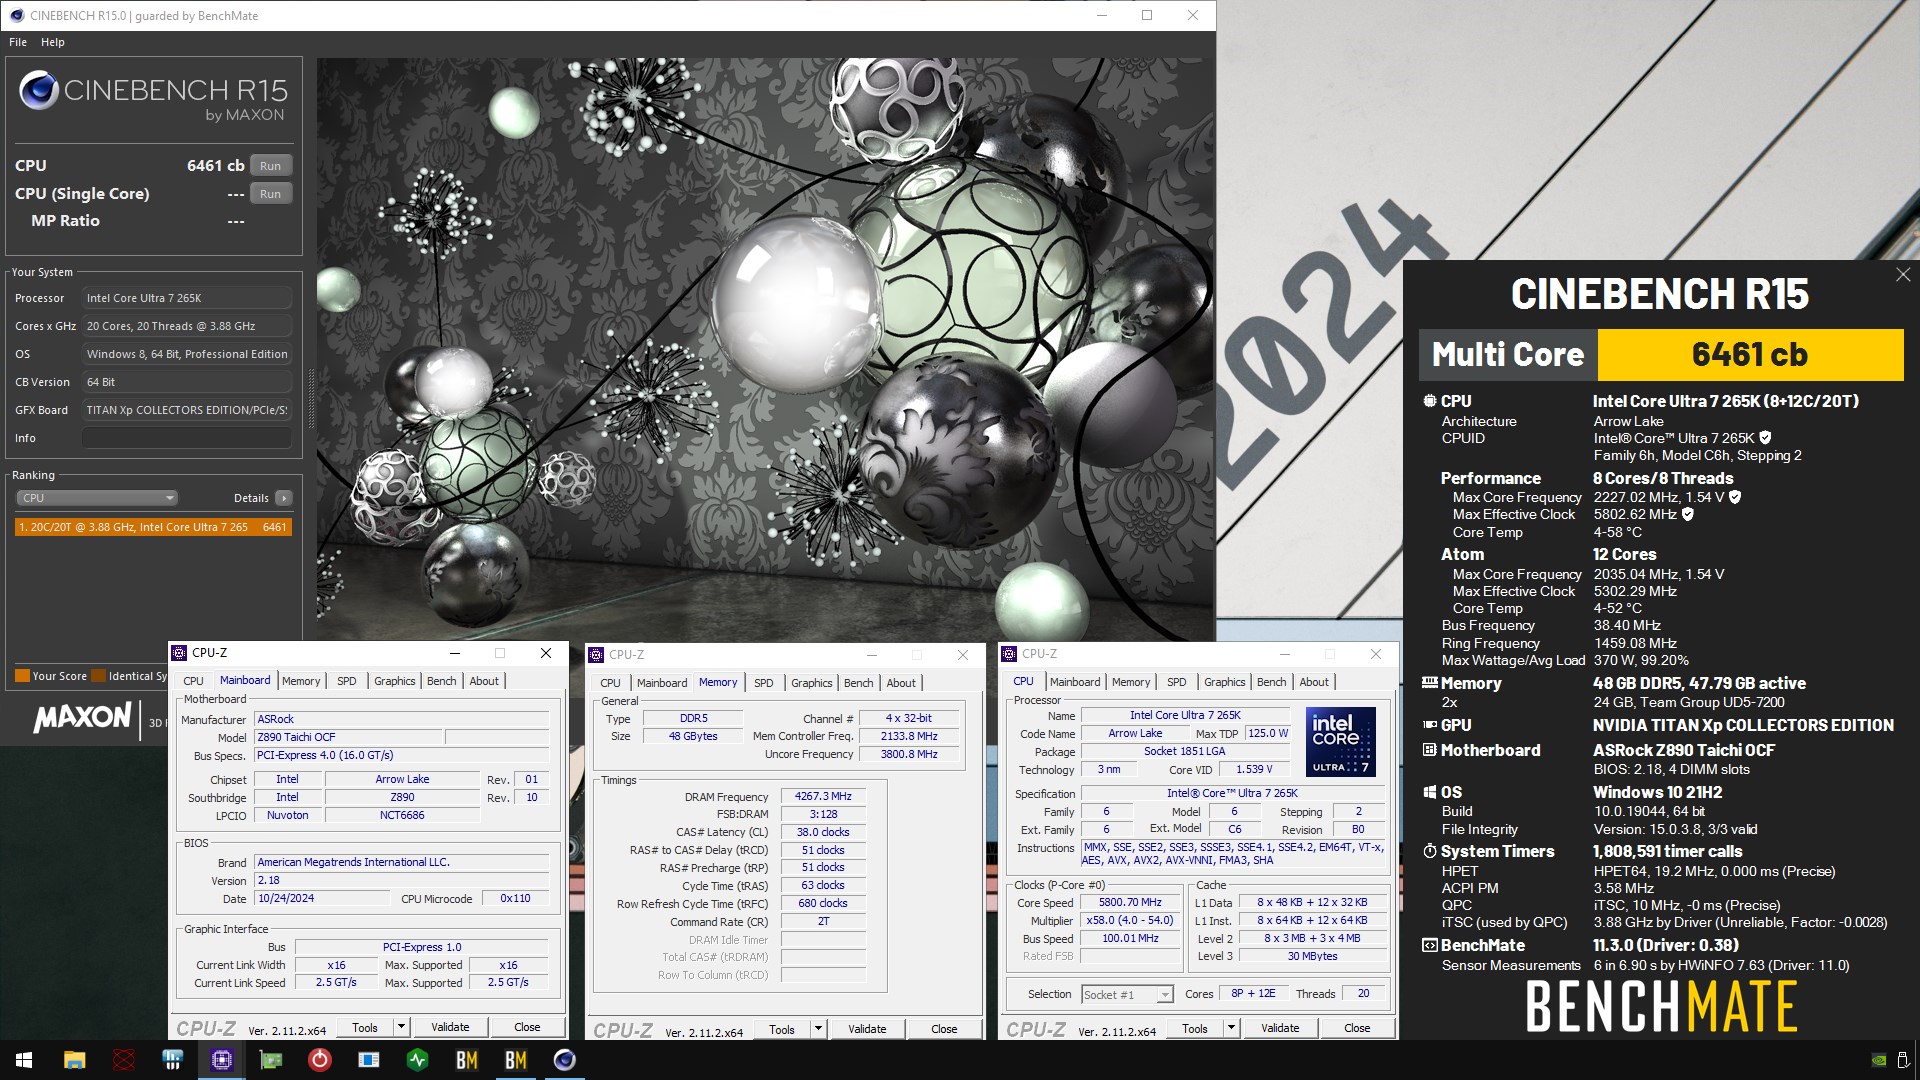Click the BenchMate version section icon
1920x1080 pixels.
point(1430,945)
